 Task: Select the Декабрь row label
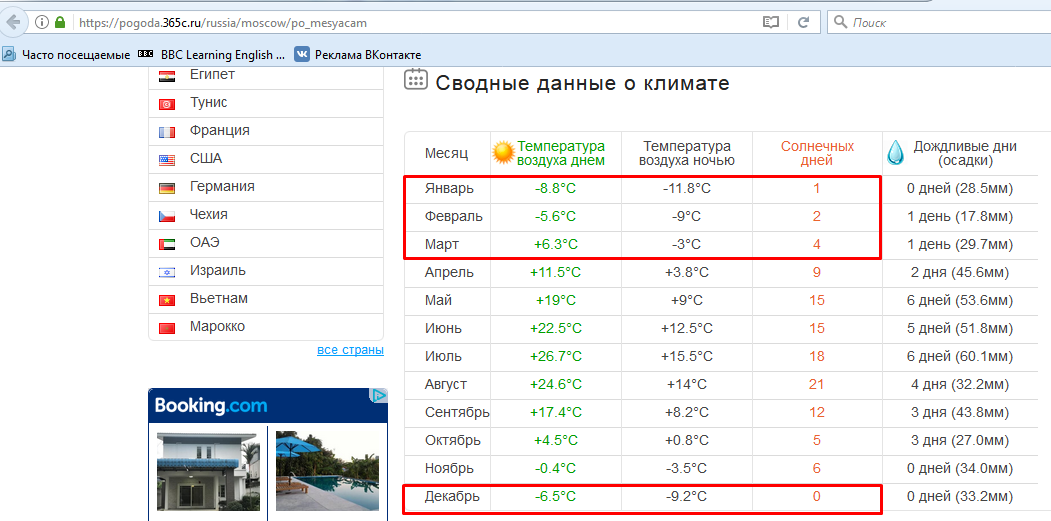point(452,497)
